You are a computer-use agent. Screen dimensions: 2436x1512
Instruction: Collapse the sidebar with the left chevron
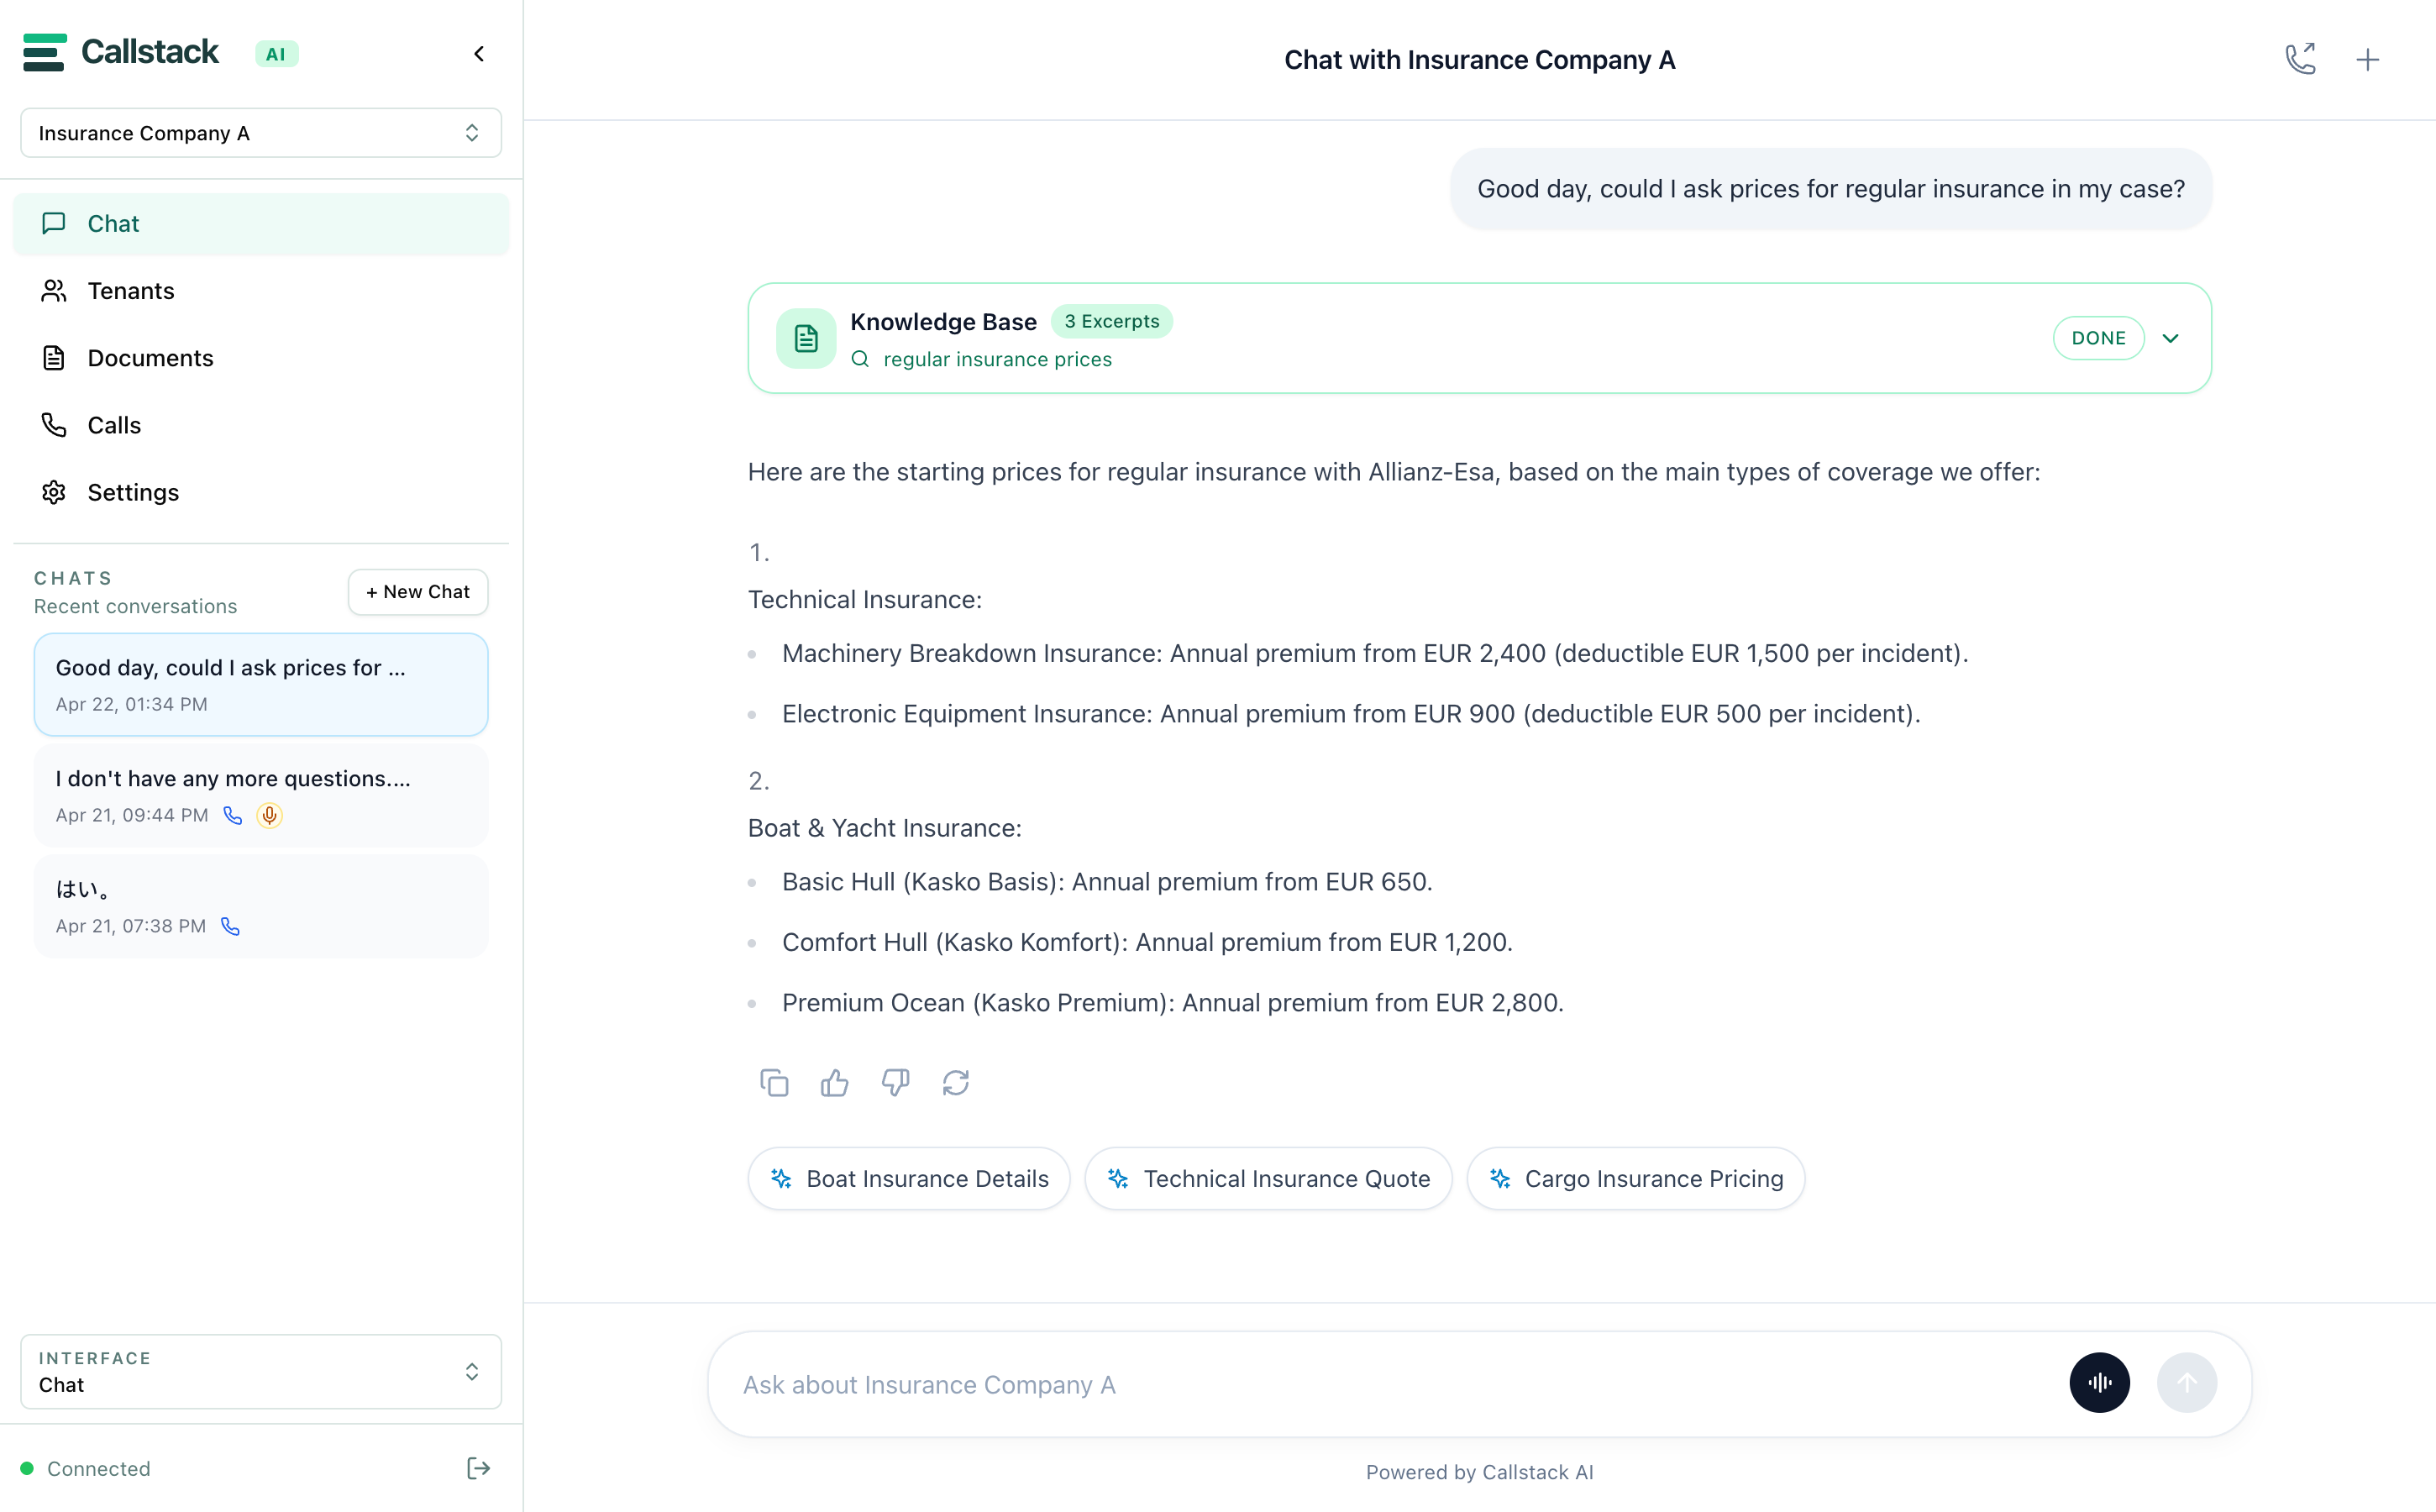(479, 54)
